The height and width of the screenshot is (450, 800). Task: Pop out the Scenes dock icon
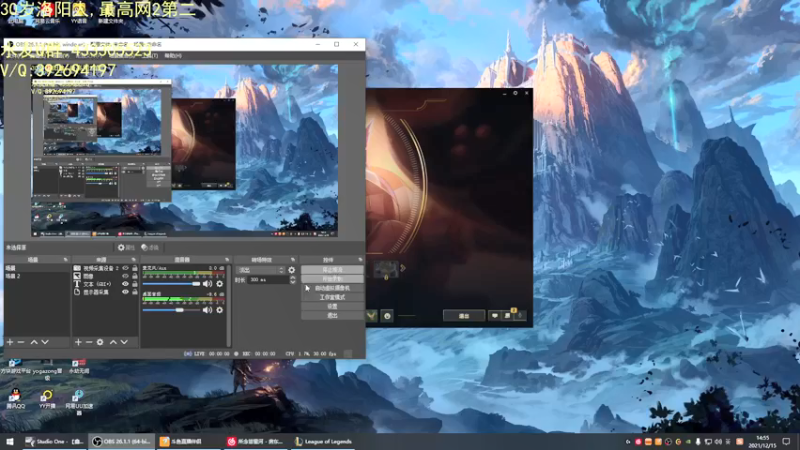coord(65,260)
